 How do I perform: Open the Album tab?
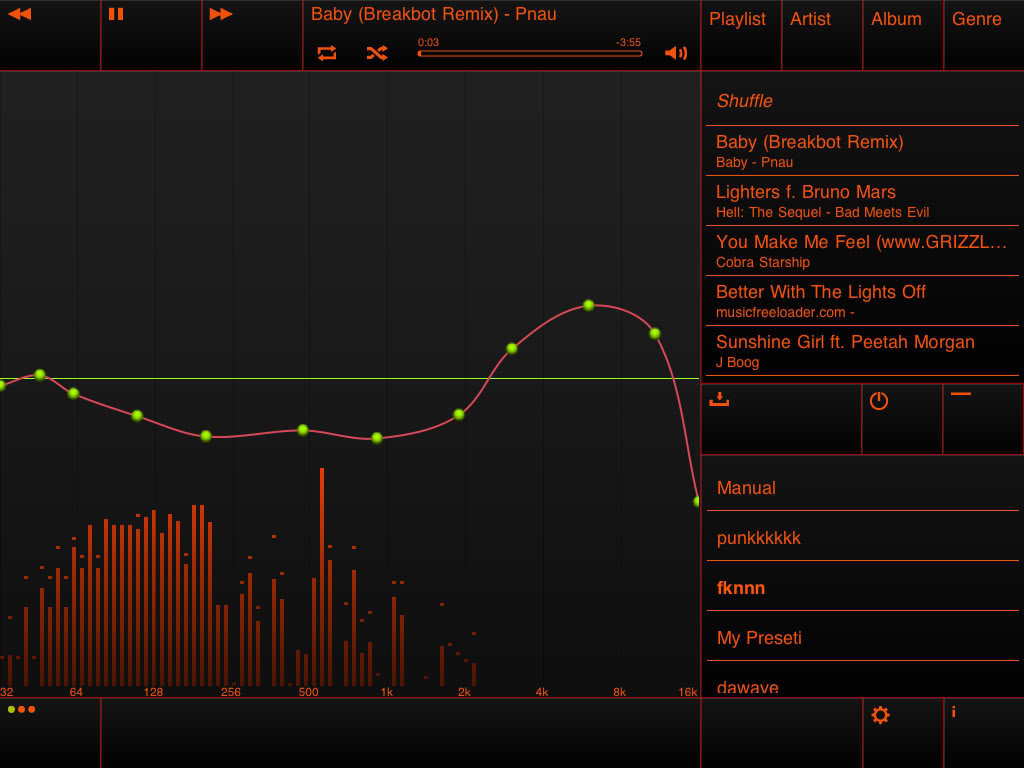coord(903,35)
